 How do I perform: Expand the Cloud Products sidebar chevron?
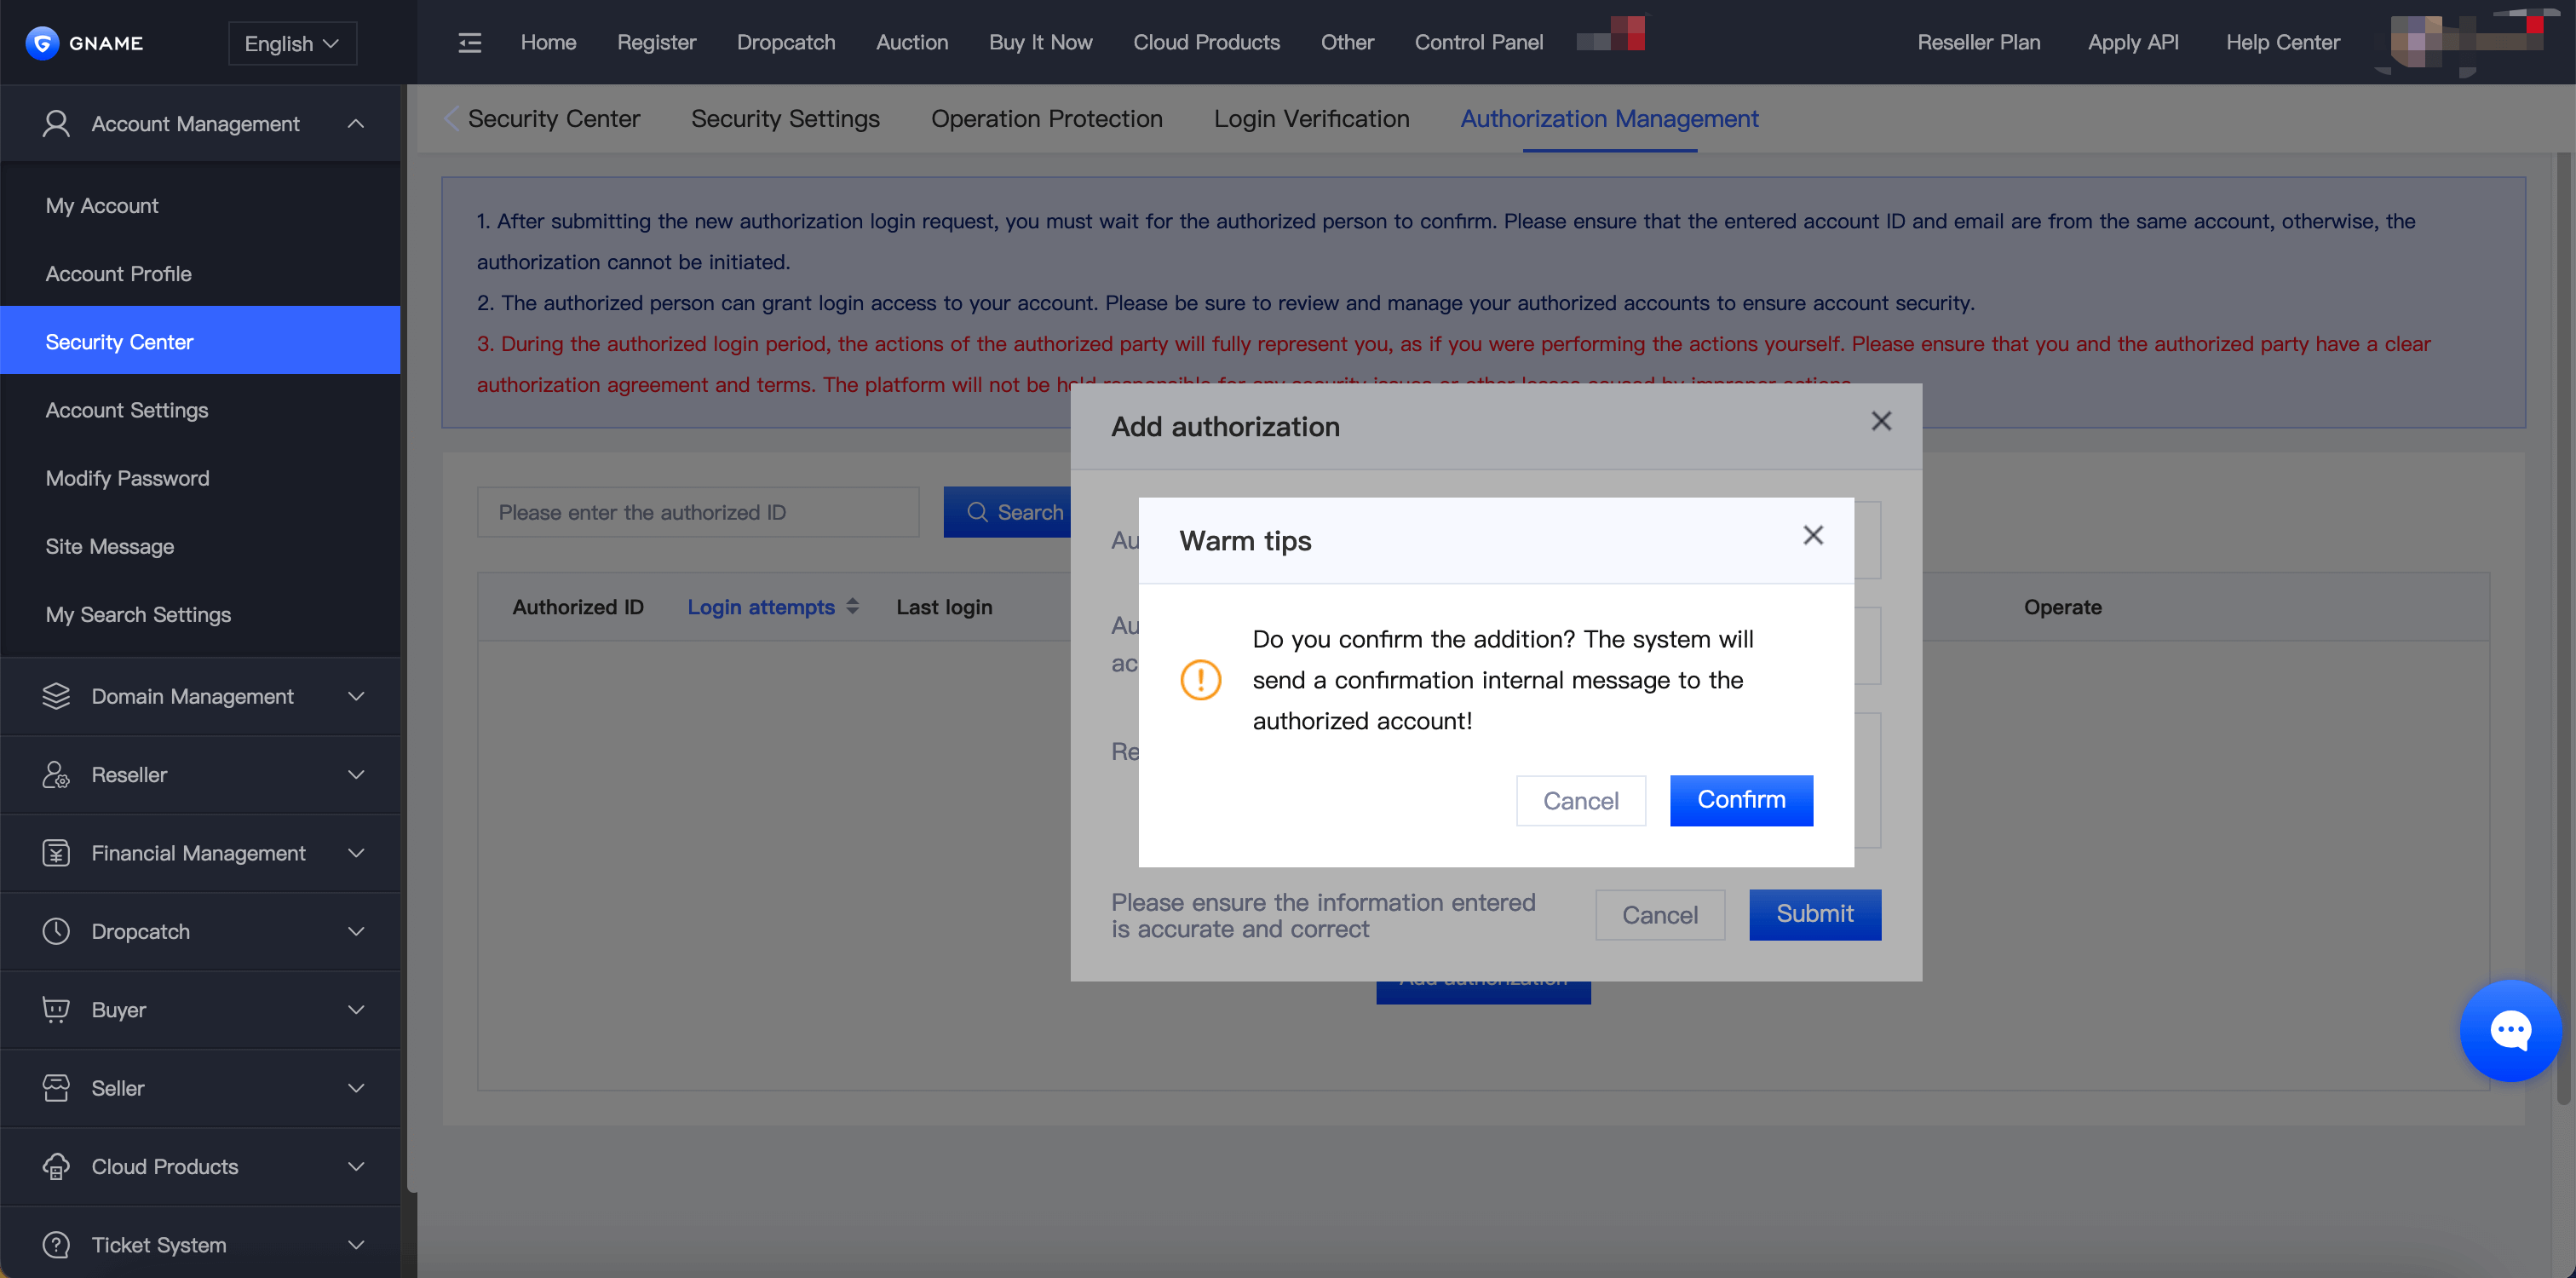pyautogui.click(x=355, y=1166)
